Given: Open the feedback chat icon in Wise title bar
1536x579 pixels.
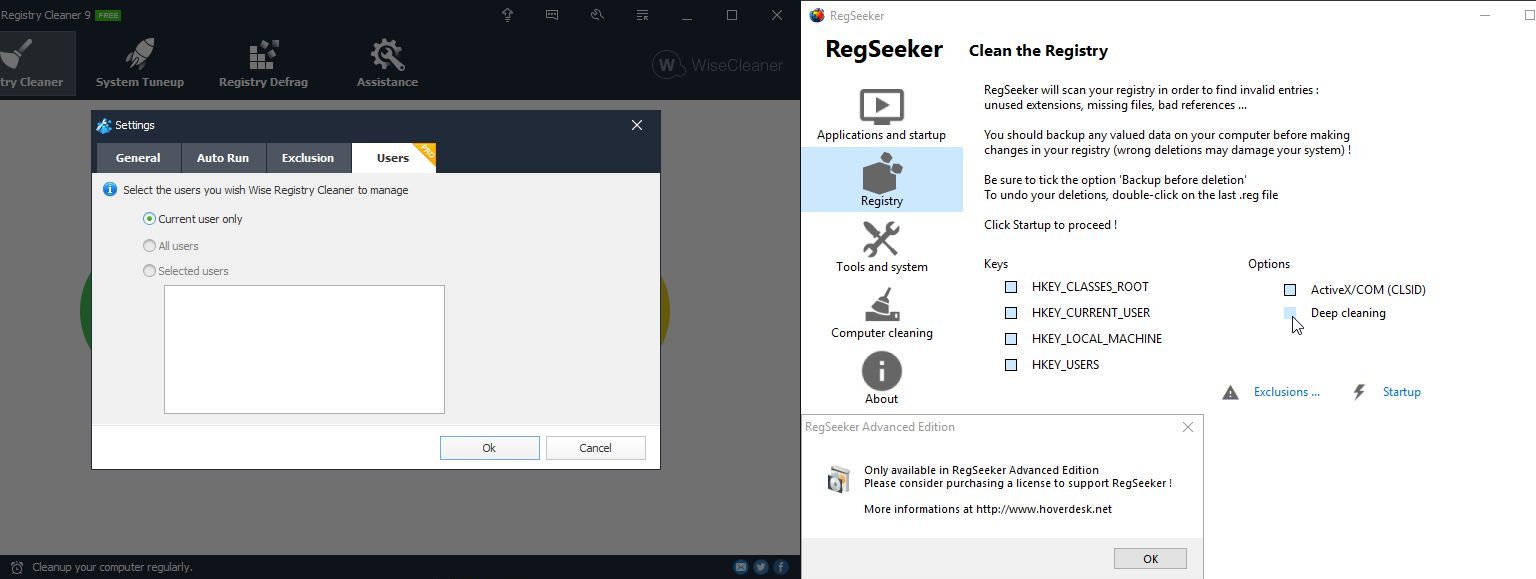Looking at the screenshot, I should click(552, 15).
